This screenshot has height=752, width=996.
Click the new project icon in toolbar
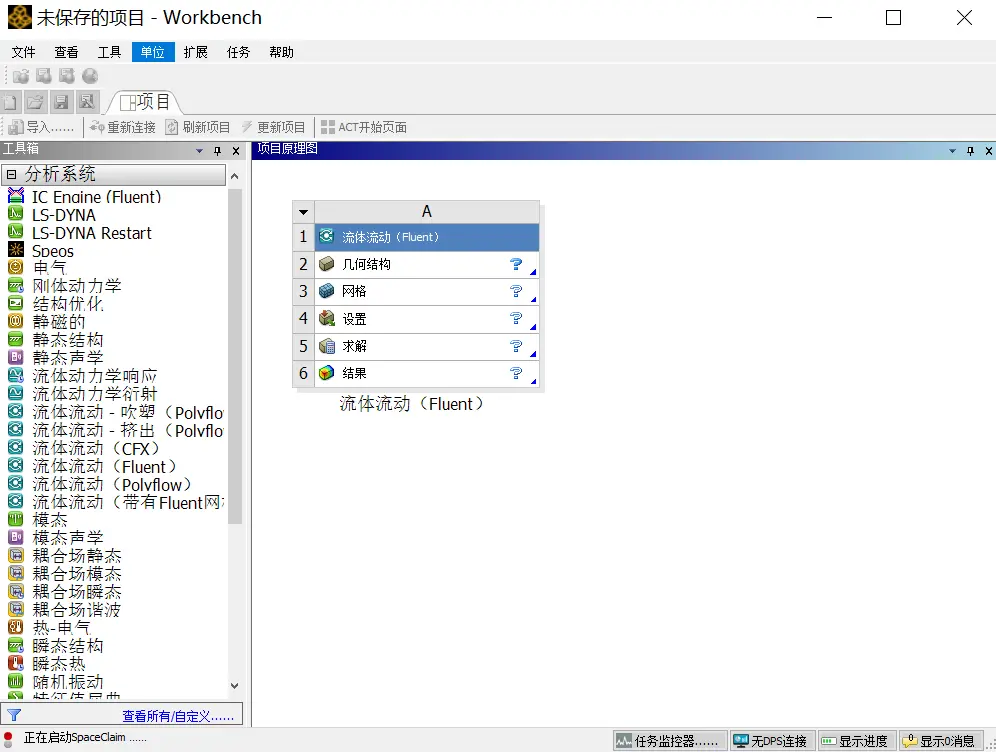pos(11,102)
